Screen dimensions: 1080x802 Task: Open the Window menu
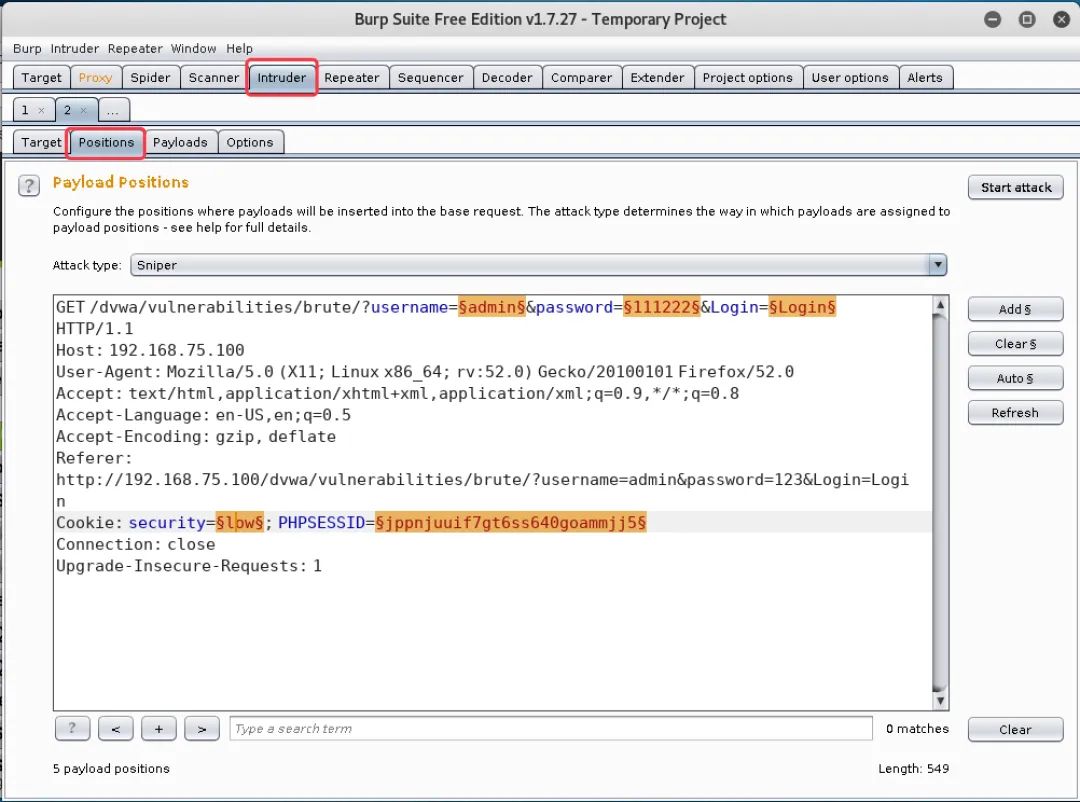[194, 48]
